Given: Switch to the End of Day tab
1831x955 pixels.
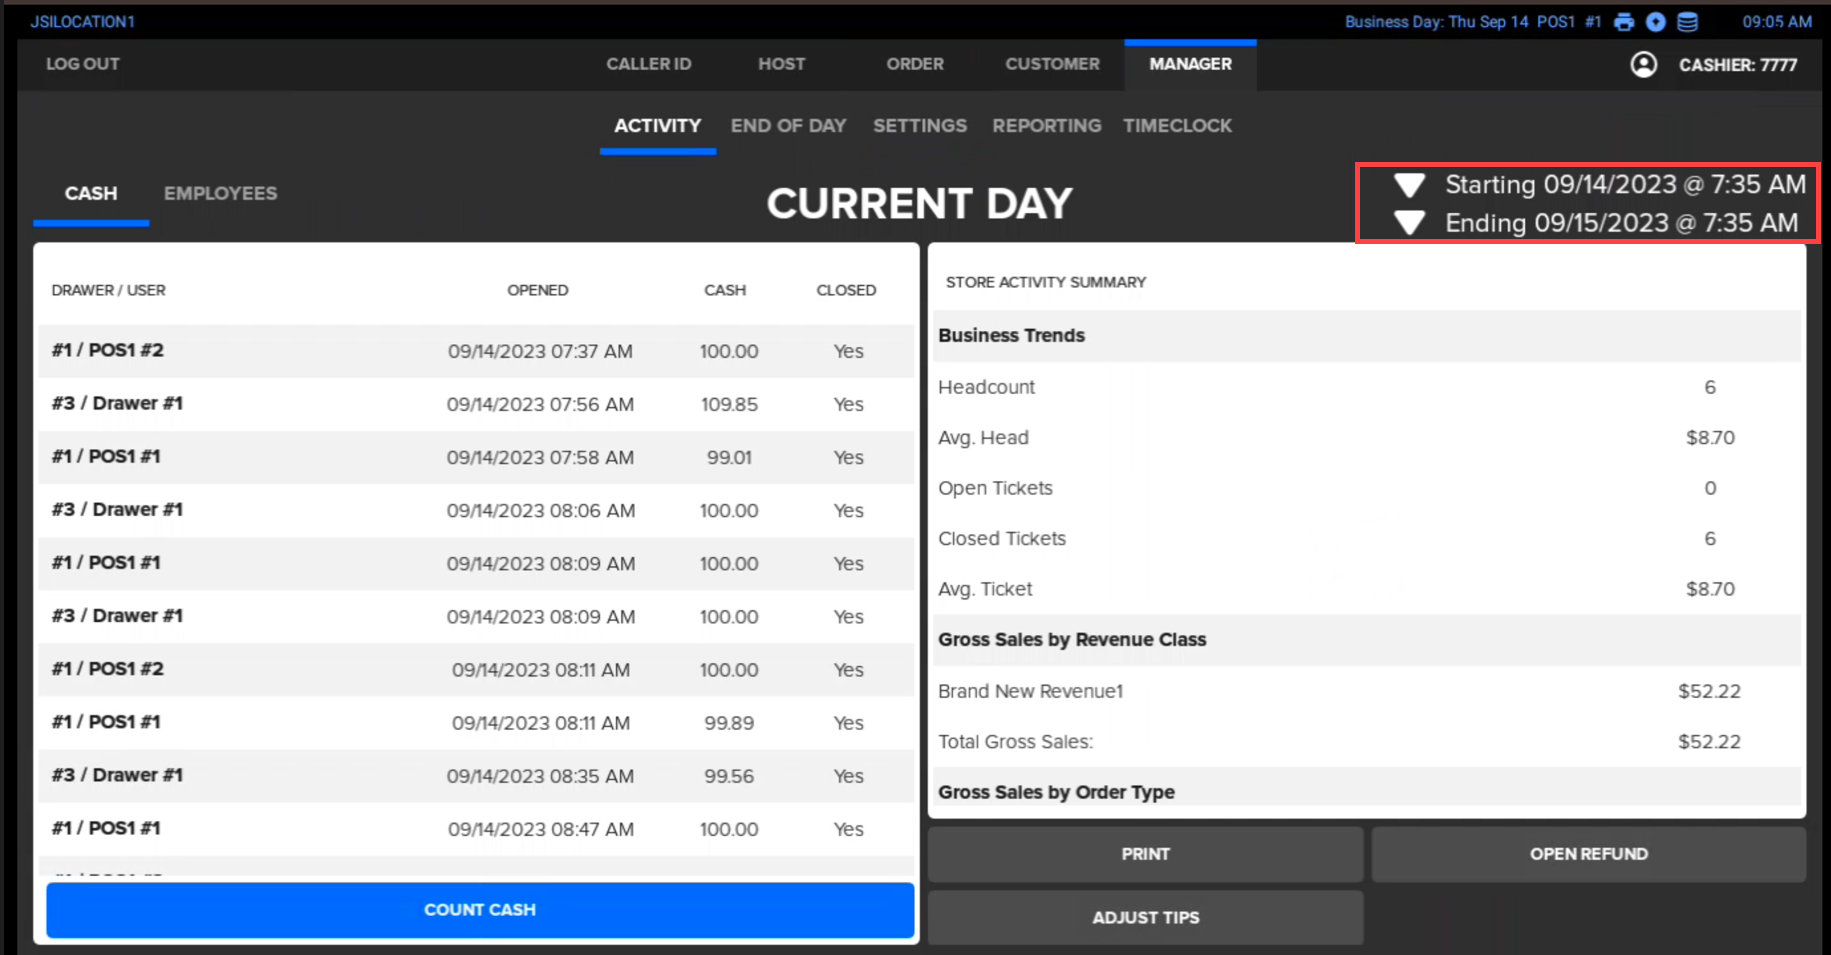Looking at the screenshot, I should click(x=788, y=126).
